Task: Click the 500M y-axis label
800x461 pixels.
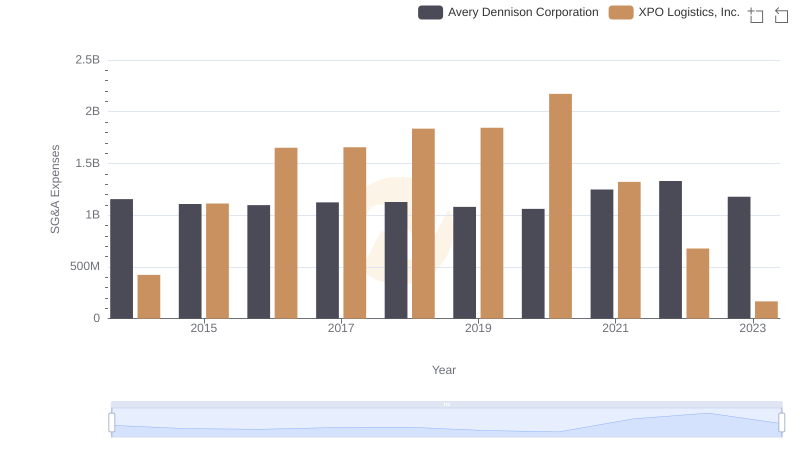Action: click(85, 266)
